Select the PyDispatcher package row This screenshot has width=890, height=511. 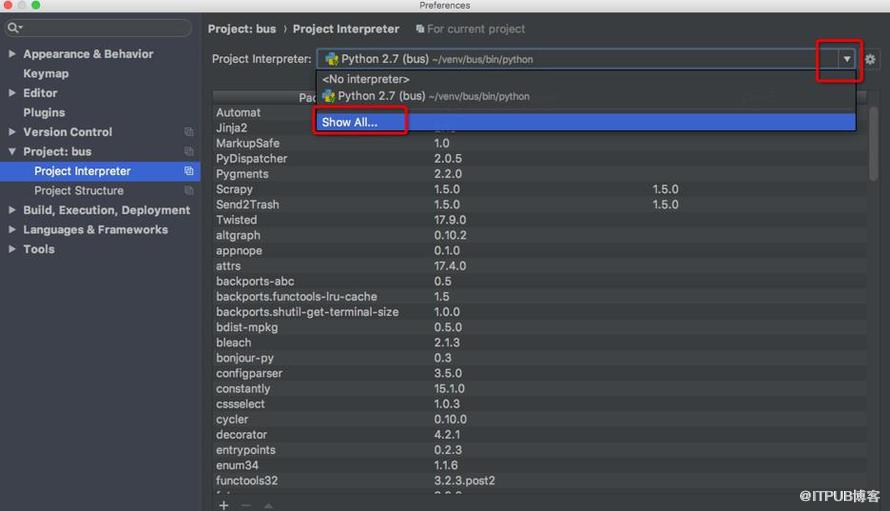pos(539,158)
